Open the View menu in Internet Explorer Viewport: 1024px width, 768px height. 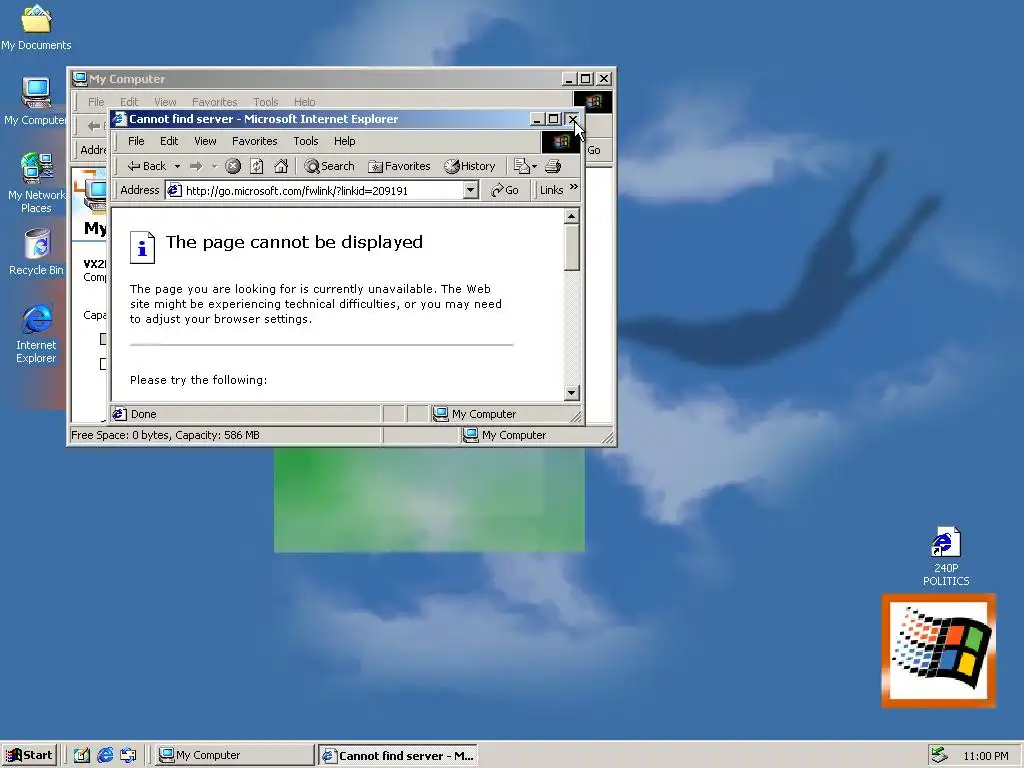[205, 141]
